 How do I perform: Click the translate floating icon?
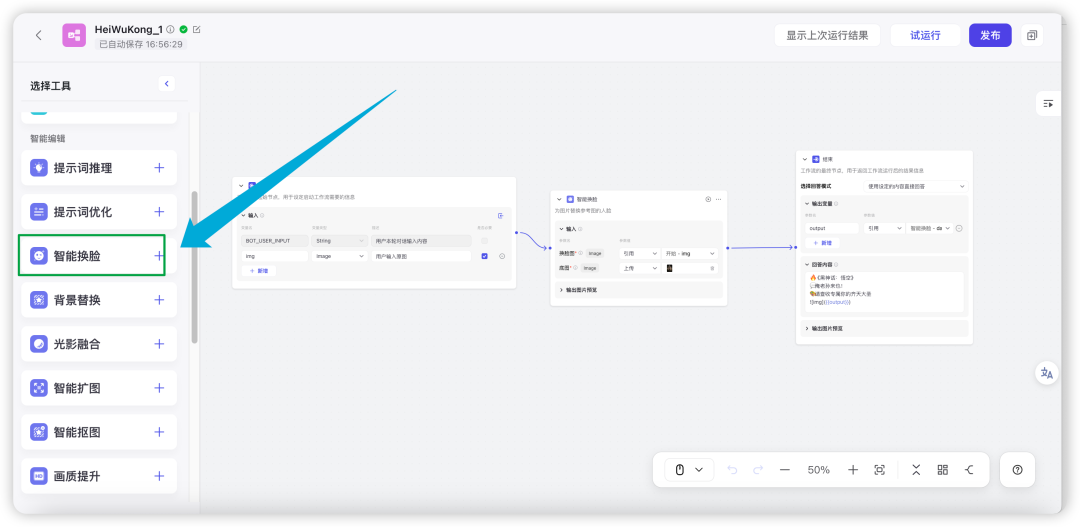coord(1047,373)
